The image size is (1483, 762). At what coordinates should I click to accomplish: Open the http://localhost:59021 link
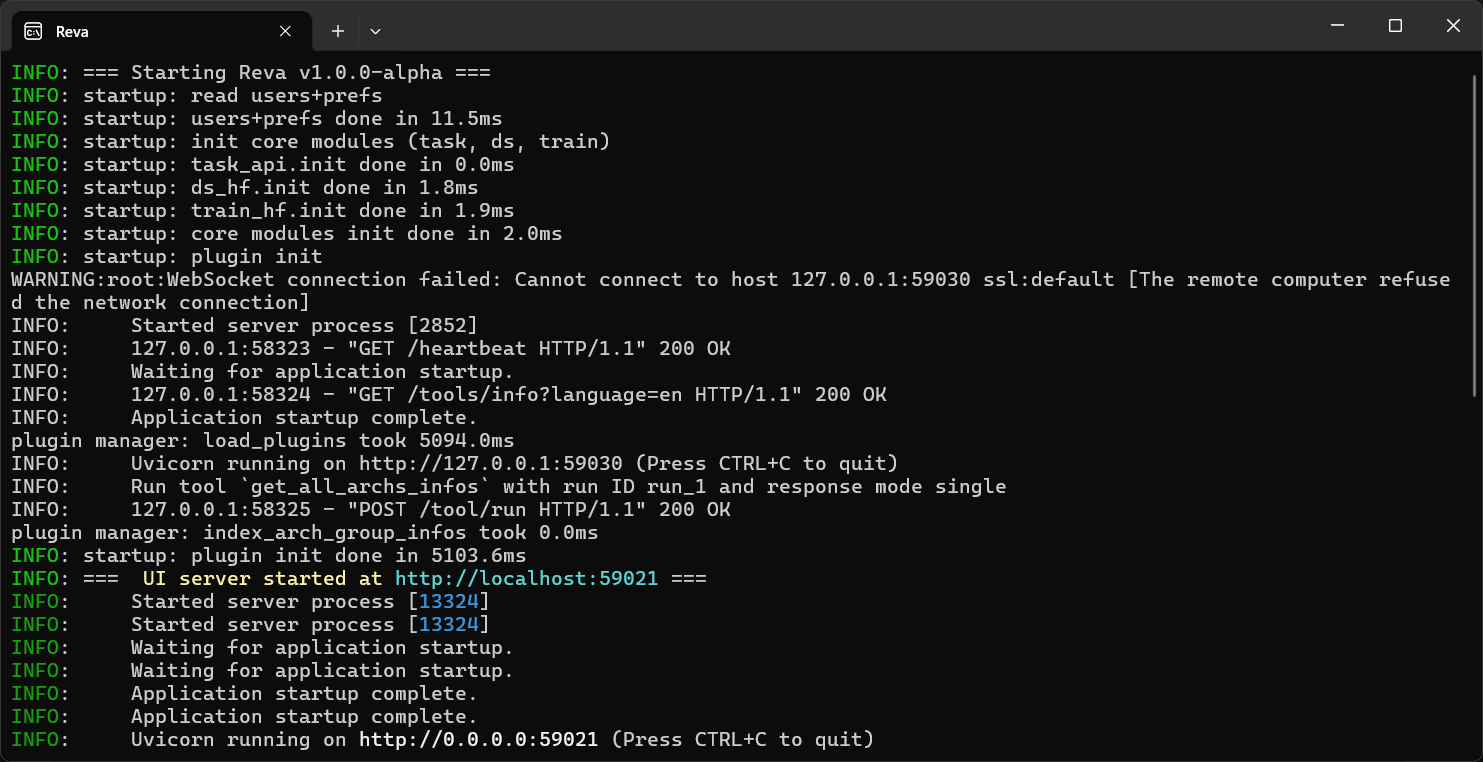(526, 579)
